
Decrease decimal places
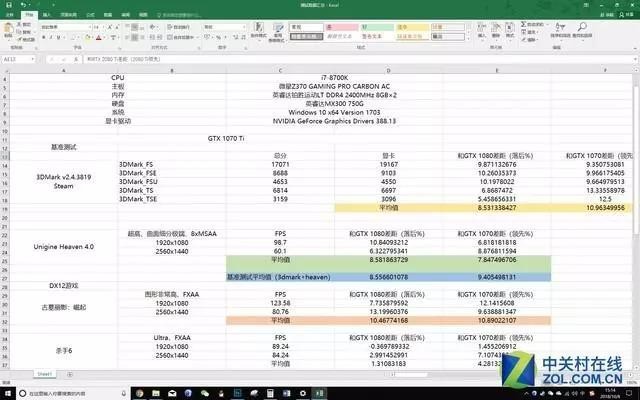243,38
